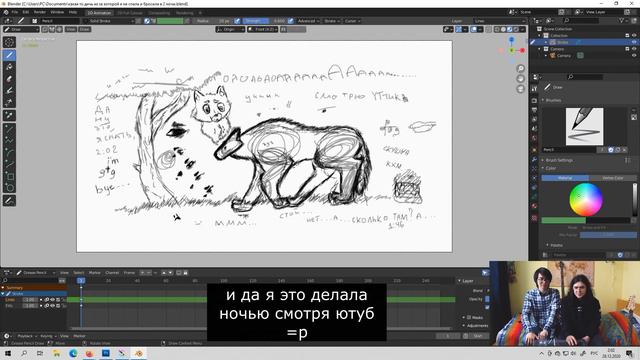Click the move view hand gizmo
This screenshot has width=640, height=360.
pos(520,79)
